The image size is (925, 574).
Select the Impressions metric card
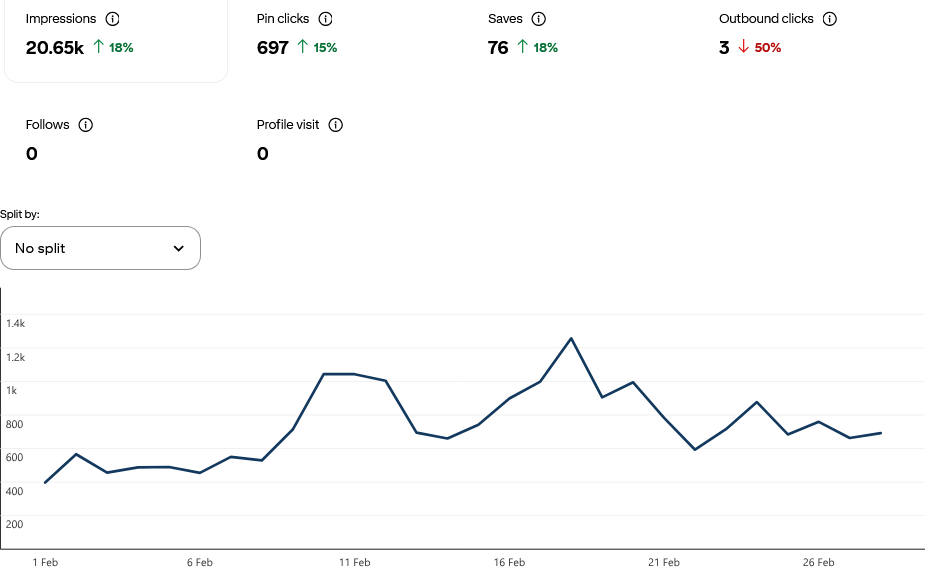click(115, 40)
